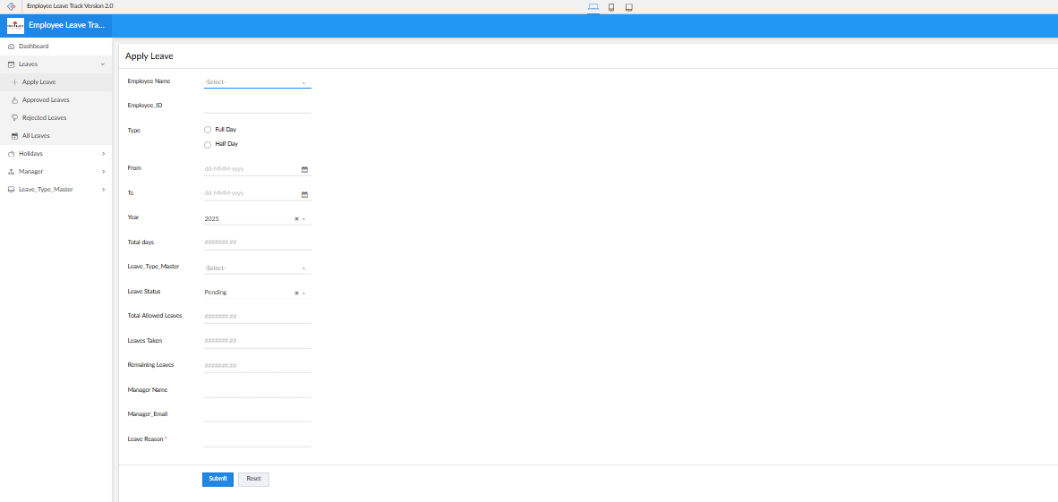
Task: Select the Full Day radio button
Action: click(208, 130)
